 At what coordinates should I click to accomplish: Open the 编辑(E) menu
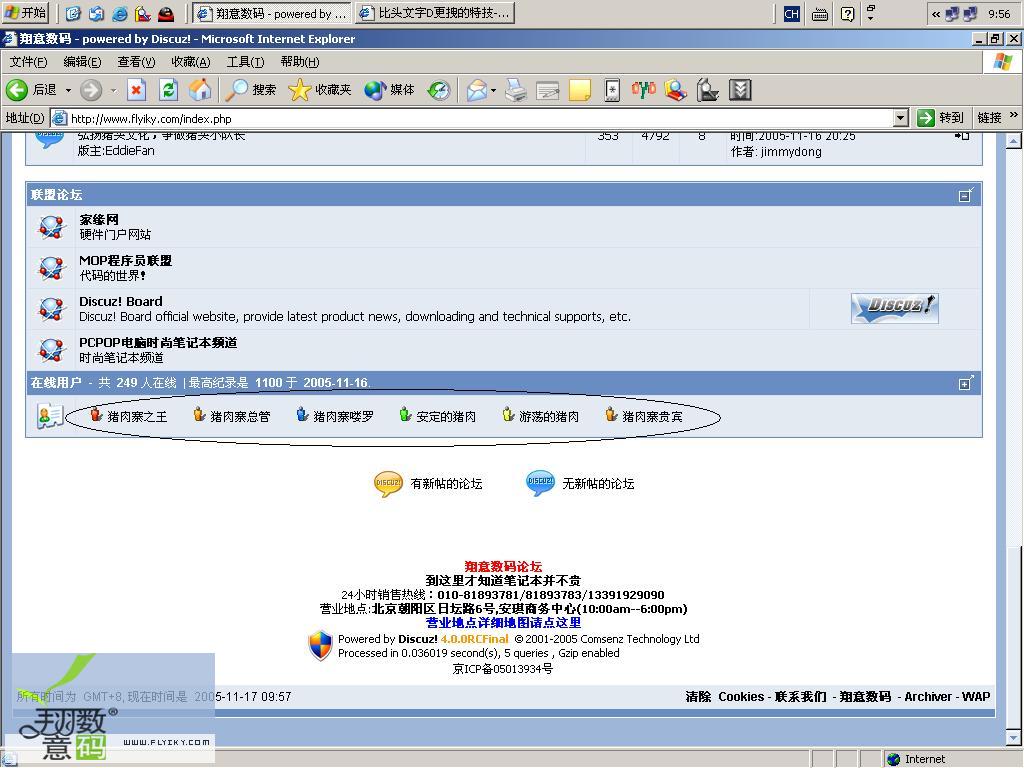tap(82, 62)
